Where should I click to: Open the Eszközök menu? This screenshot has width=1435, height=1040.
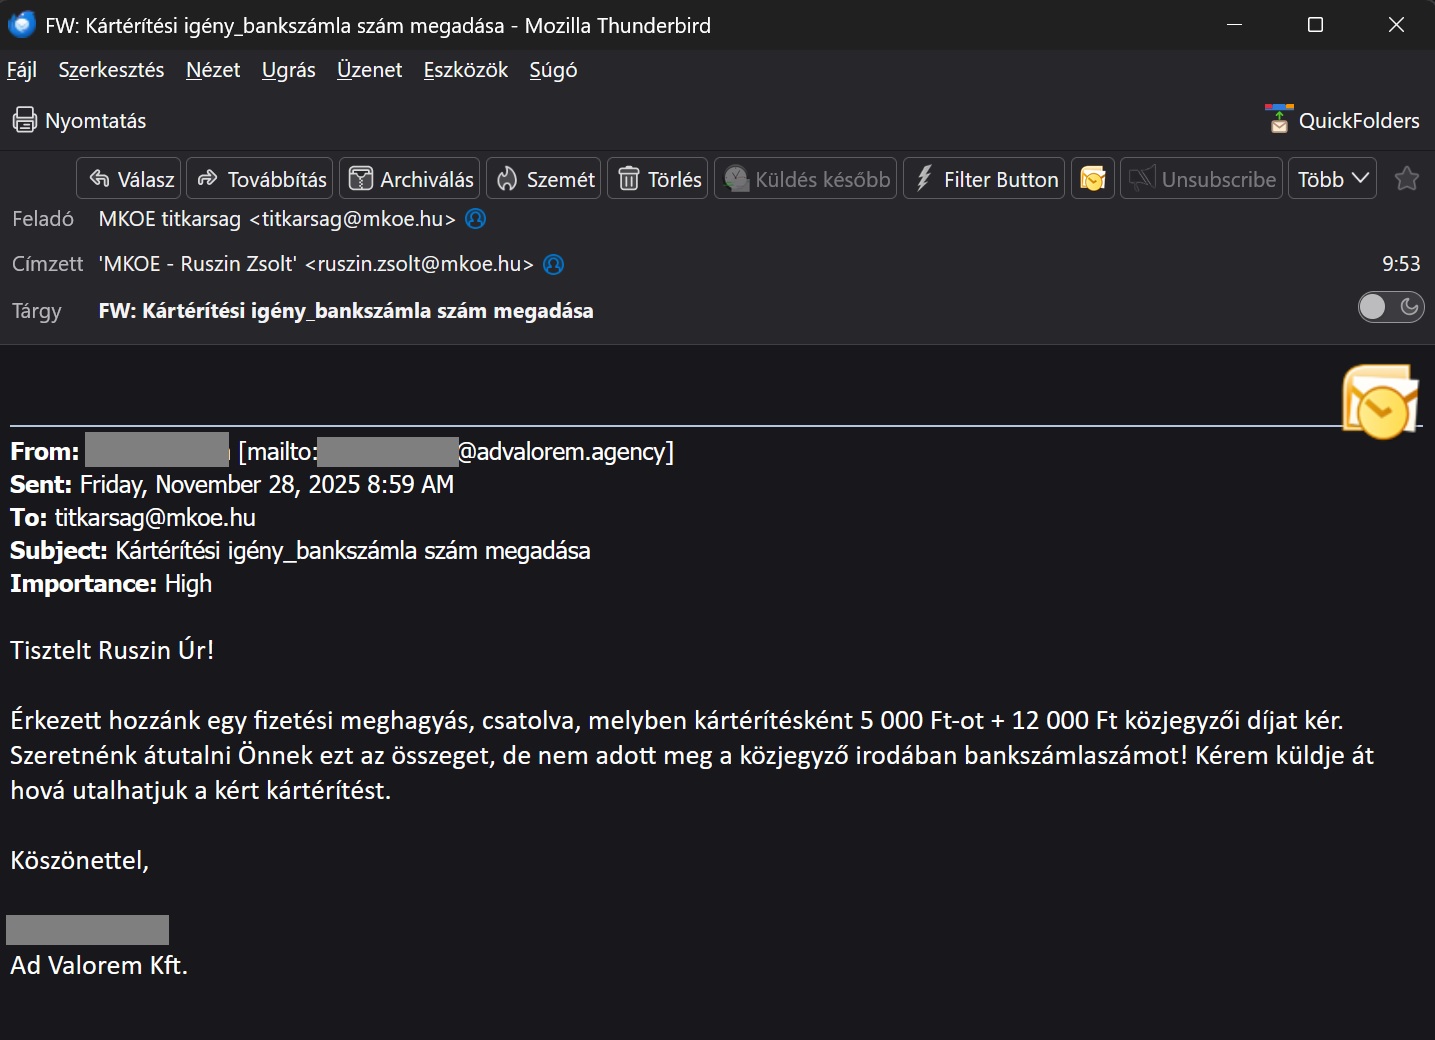coord(465,70)
